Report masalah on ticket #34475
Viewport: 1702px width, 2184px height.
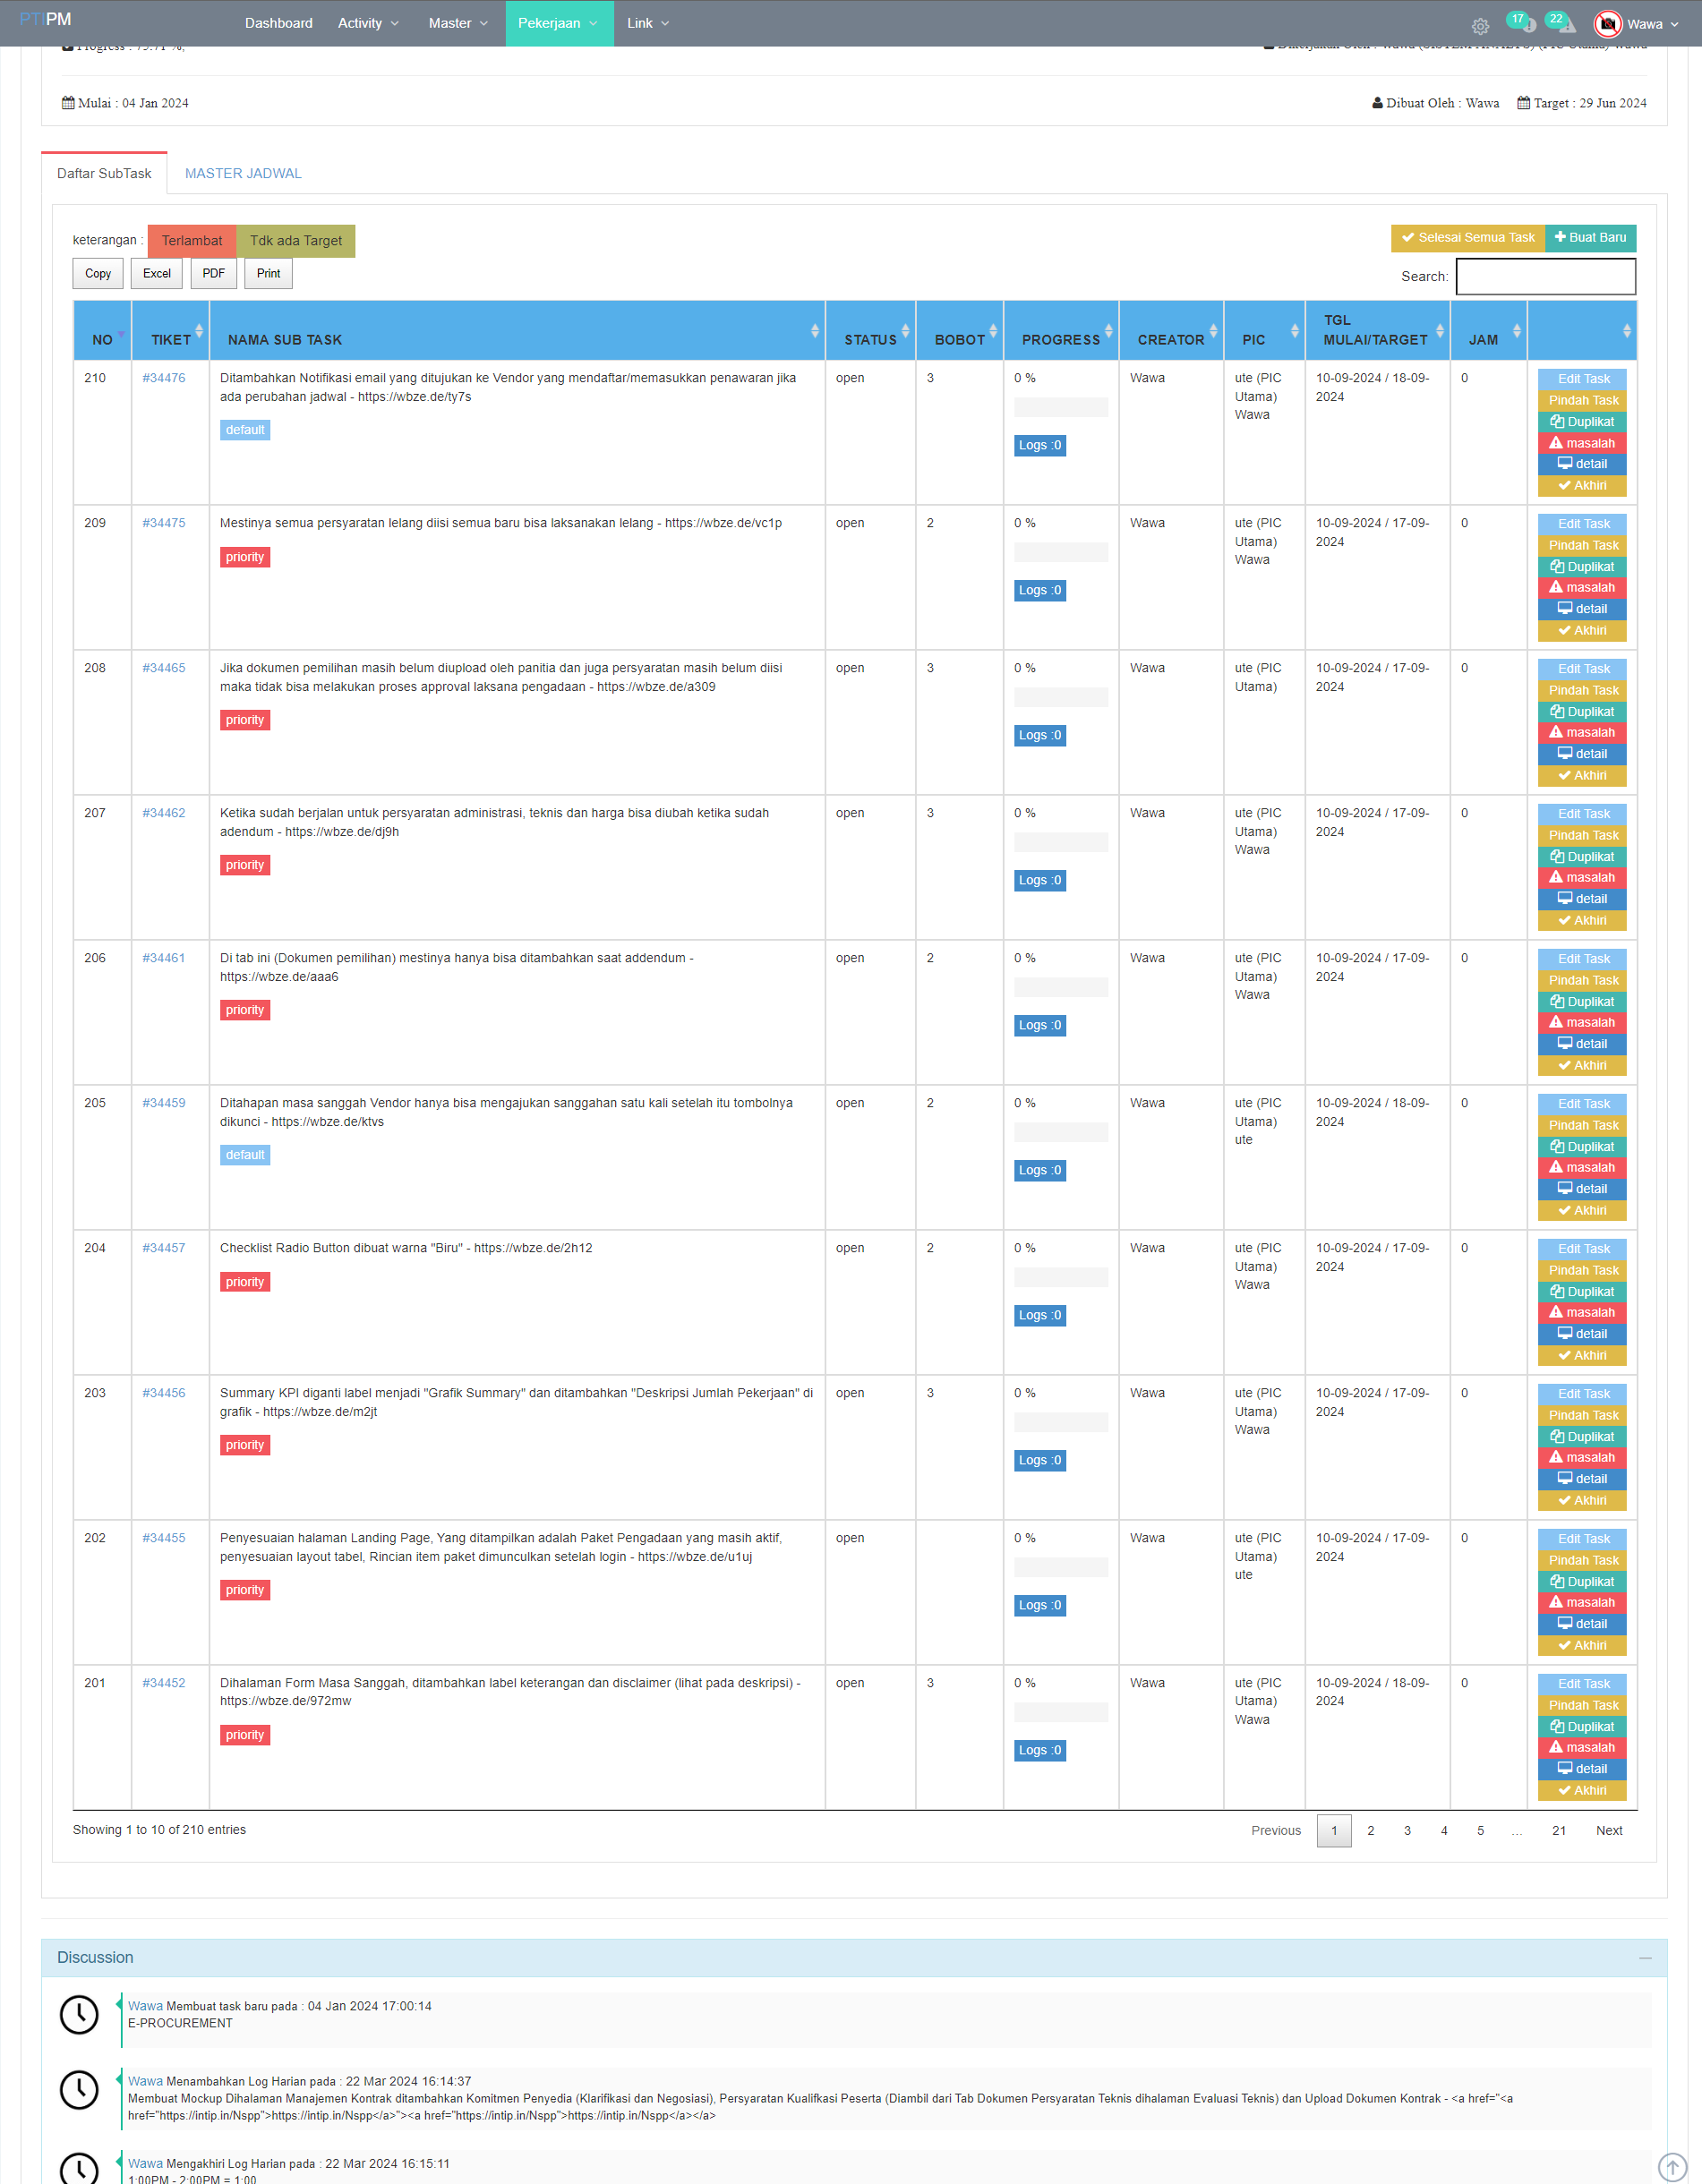click(1582, 588)
